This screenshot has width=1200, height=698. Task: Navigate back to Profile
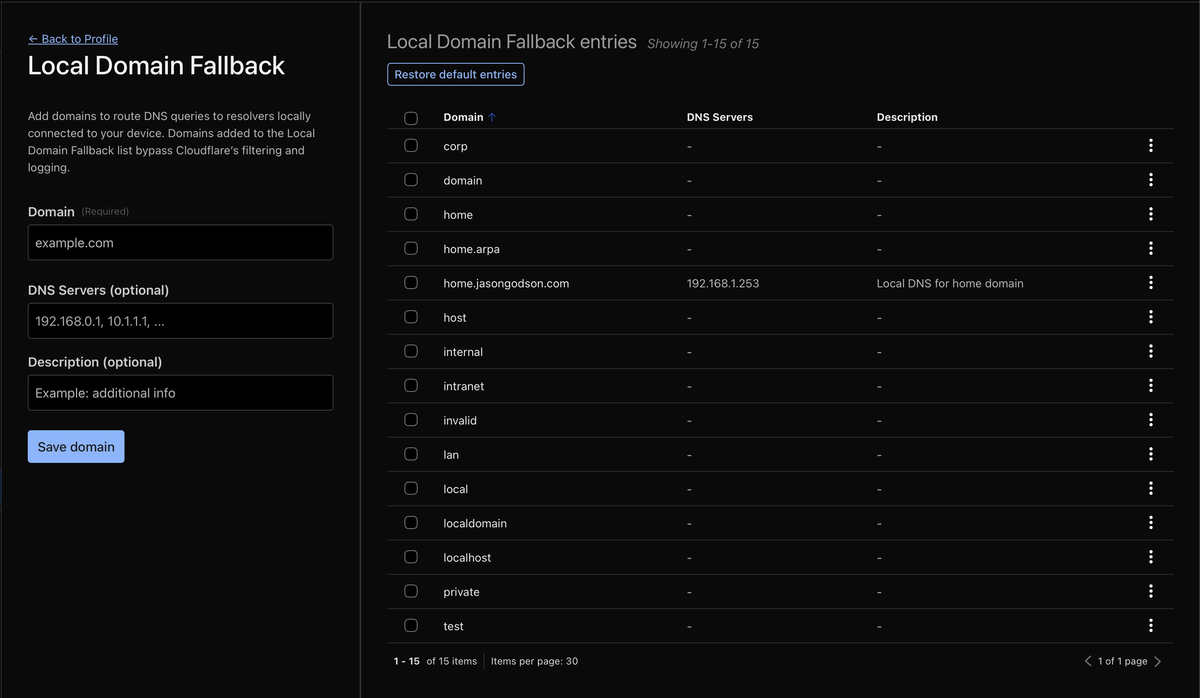73,38
